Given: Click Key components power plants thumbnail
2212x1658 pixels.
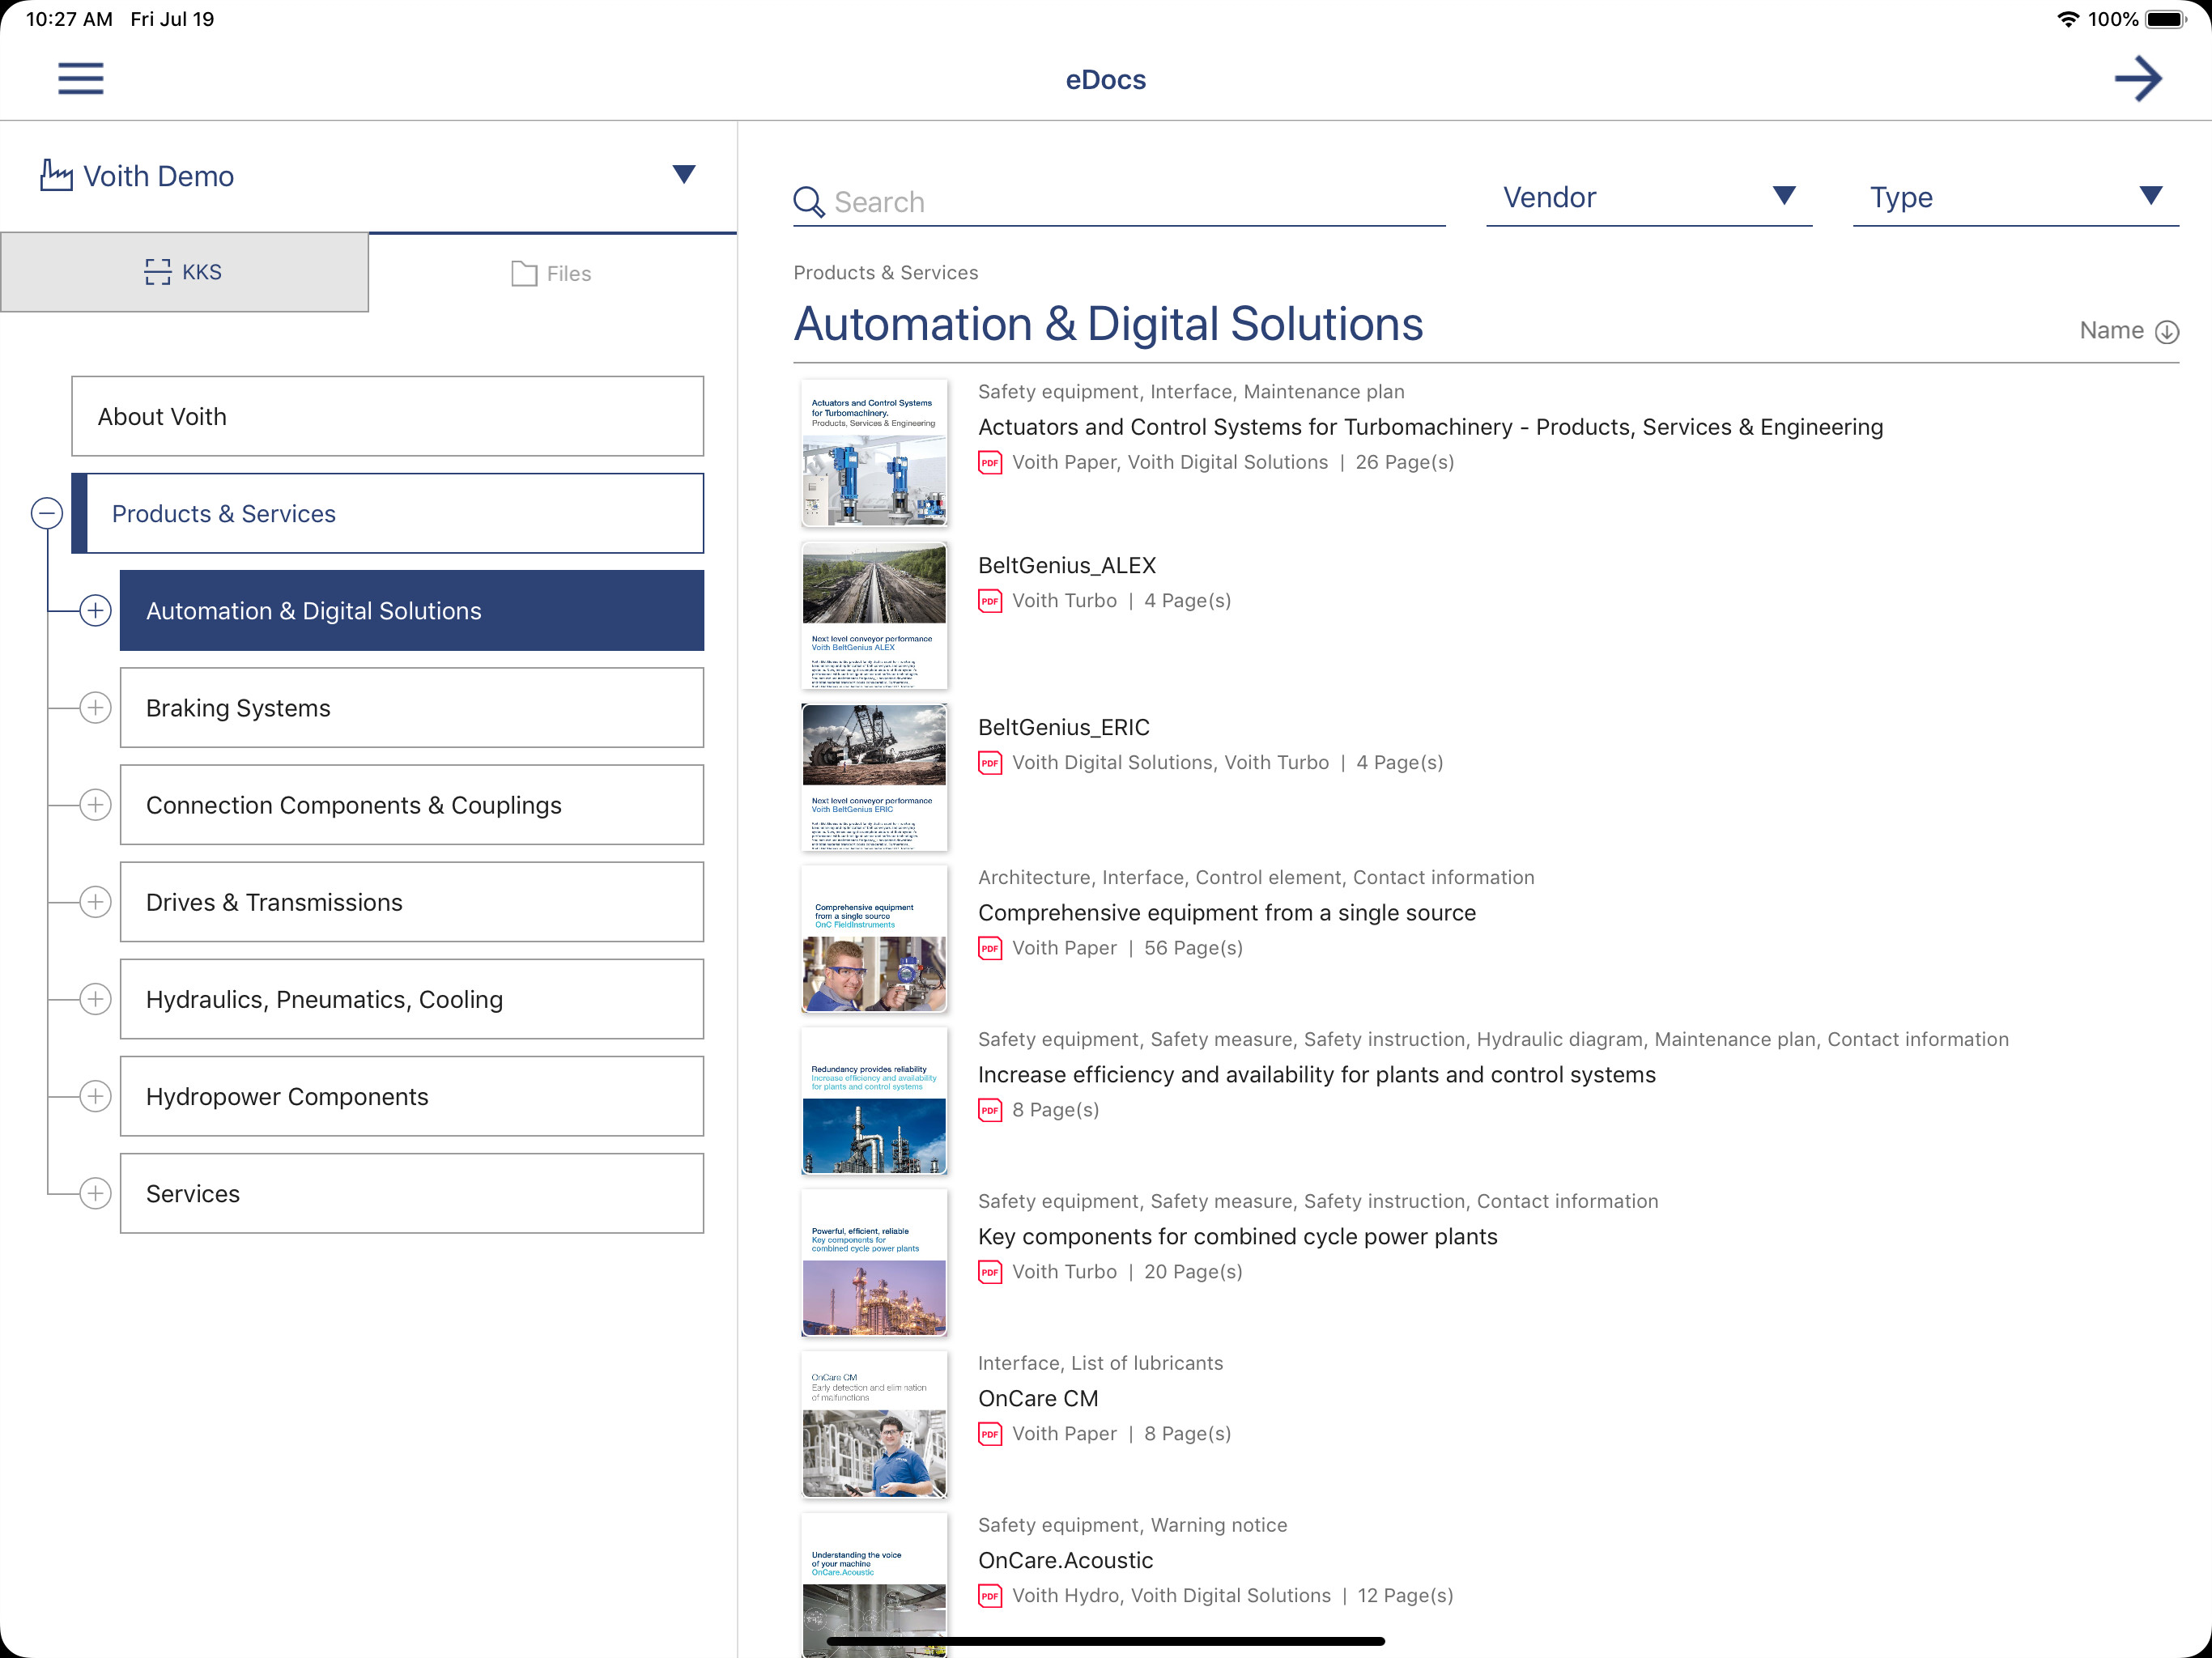Looking at the screenshot, I should (x=874, y=1262).
